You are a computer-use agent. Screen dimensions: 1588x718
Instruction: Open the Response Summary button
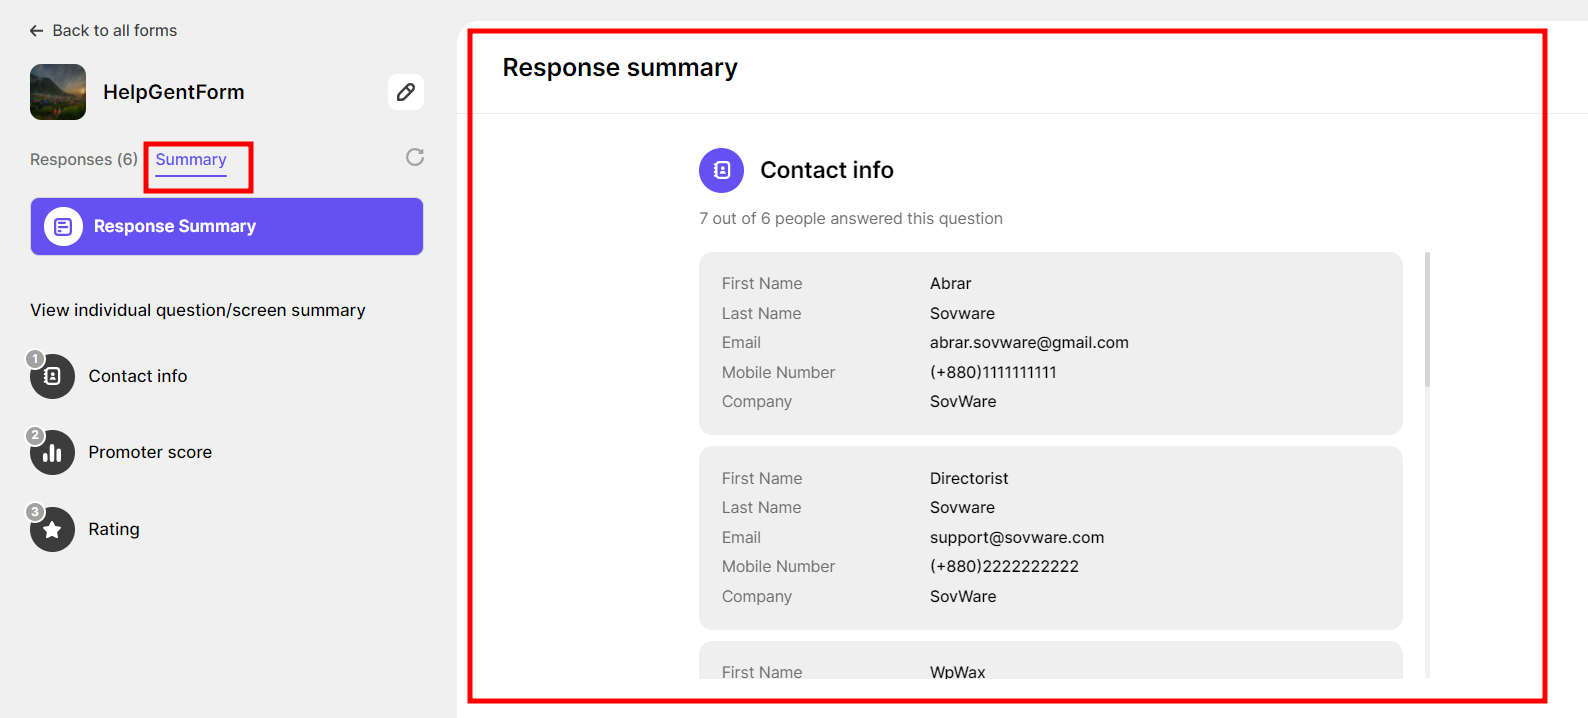227,227
